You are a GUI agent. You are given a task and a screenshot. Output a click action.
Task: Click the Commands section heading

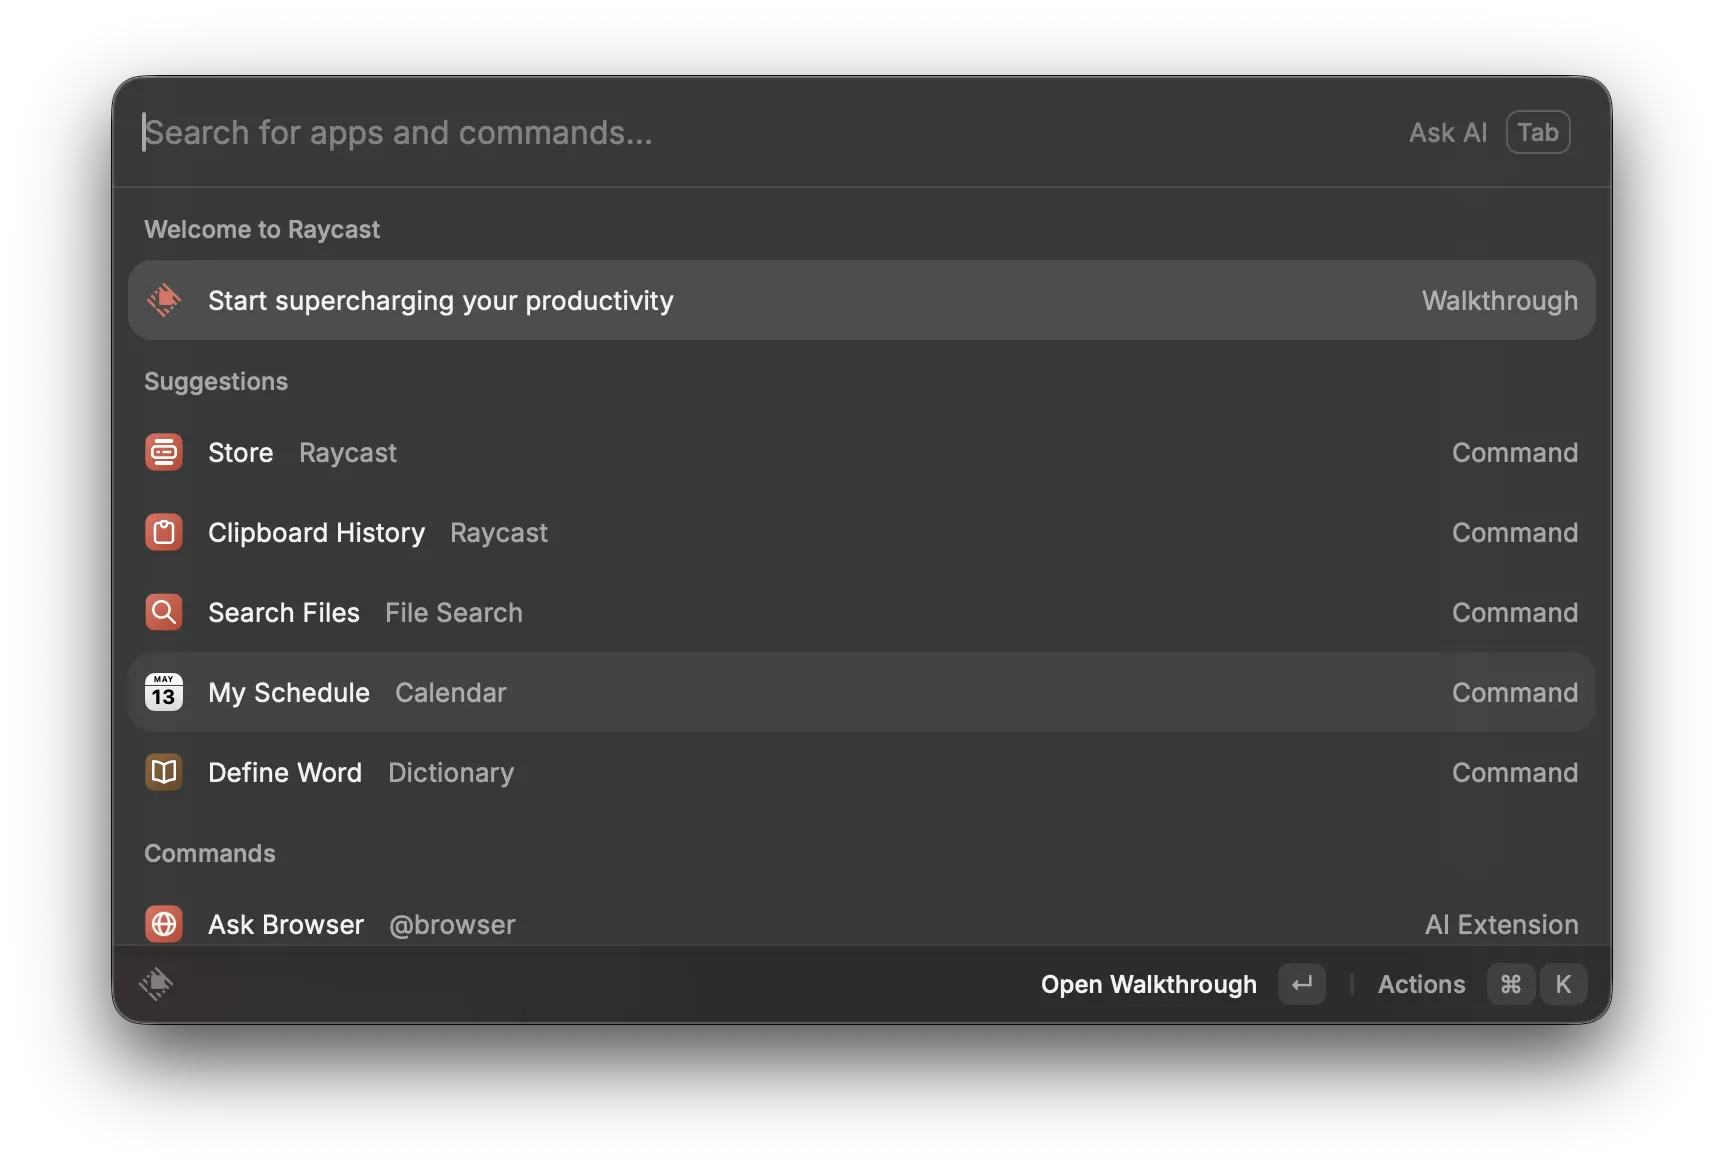[210, 853]
